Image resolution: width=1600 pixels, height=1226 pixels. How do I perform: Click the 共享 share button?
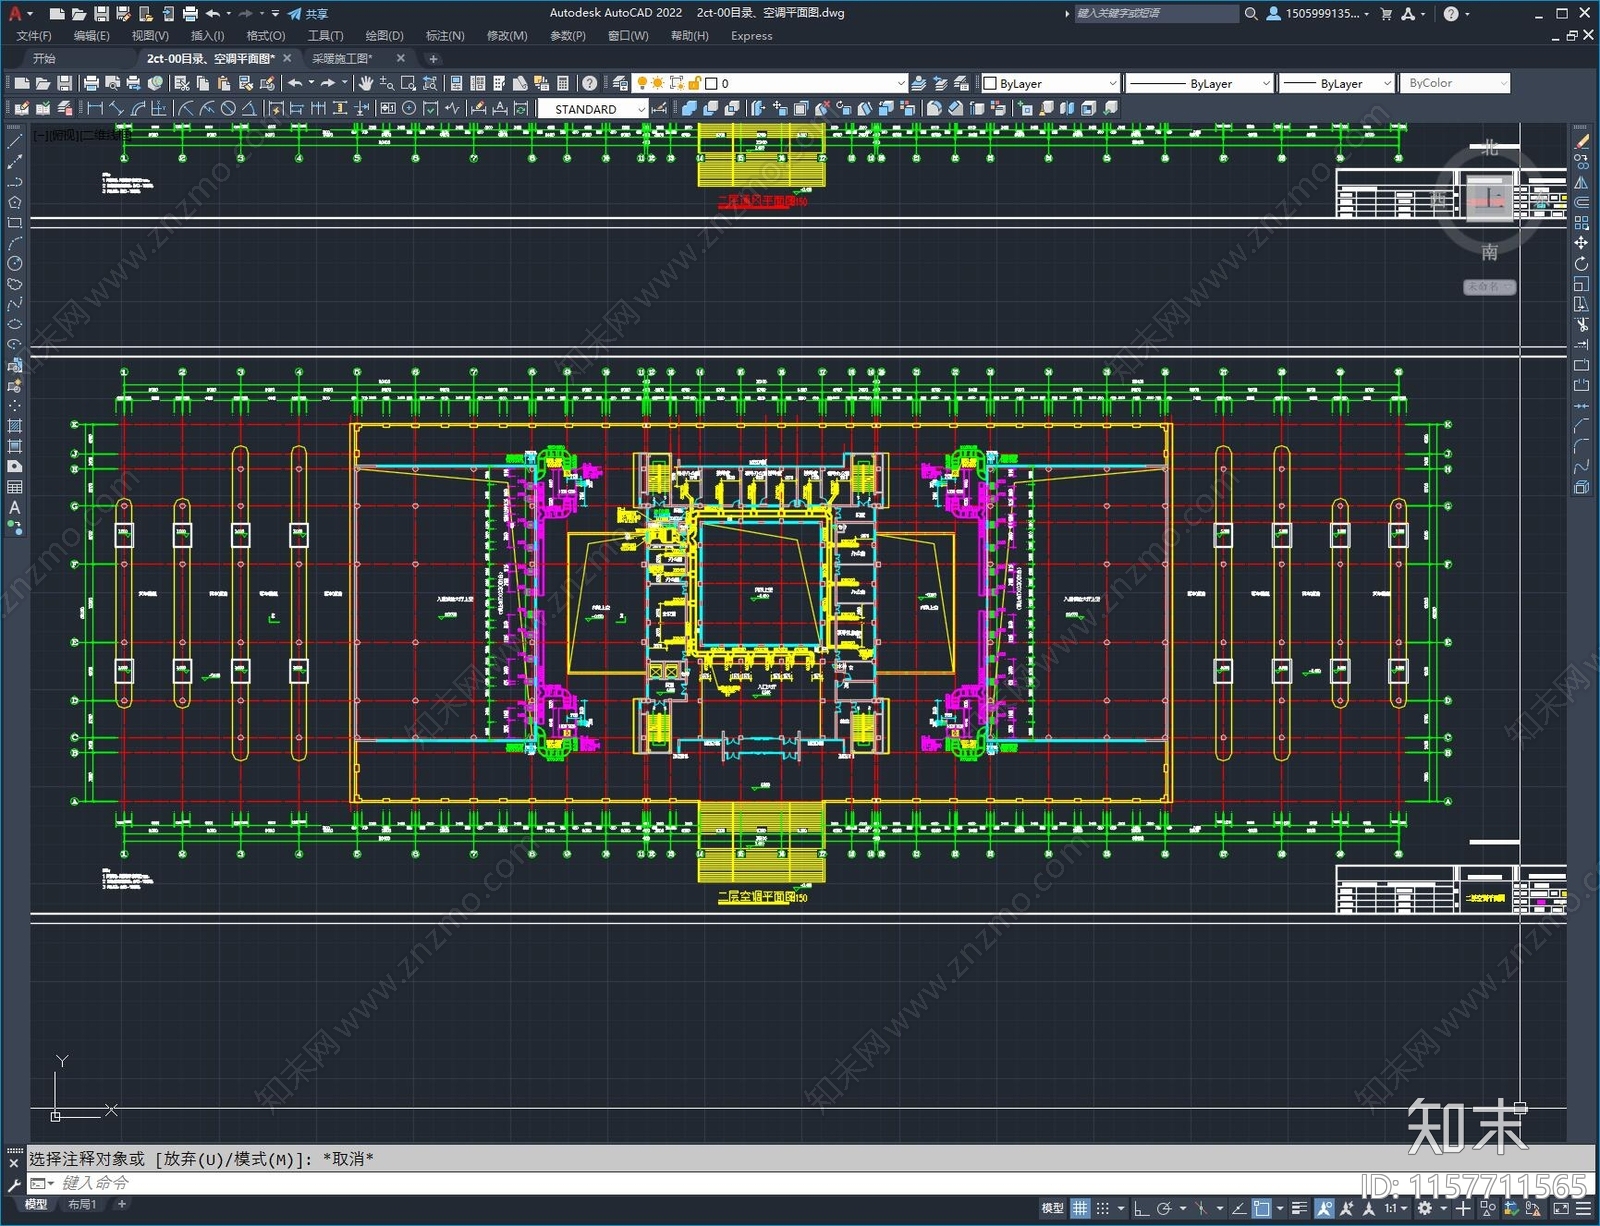pyautogui.click(x=308, y=14)
